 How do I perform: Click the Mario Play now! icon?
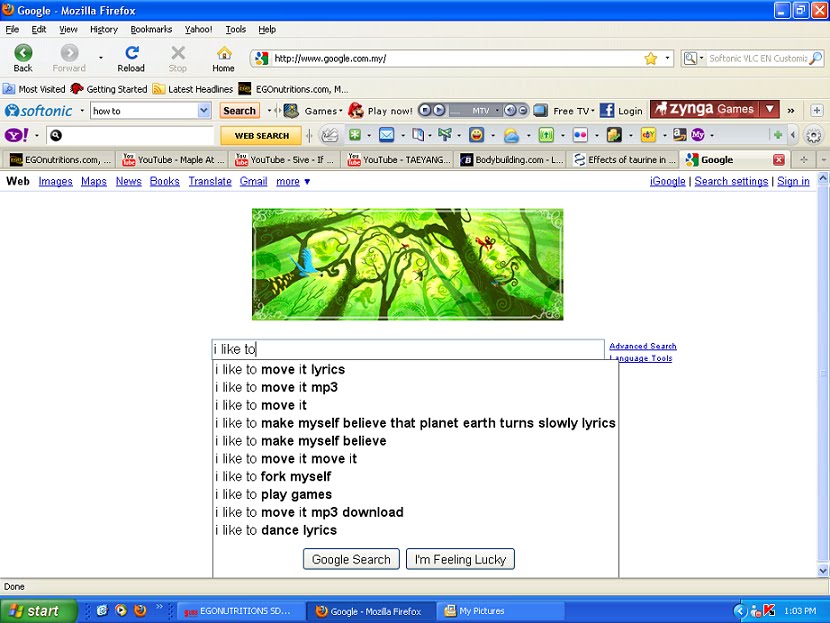pyautogui.click(x=356, y=111)
